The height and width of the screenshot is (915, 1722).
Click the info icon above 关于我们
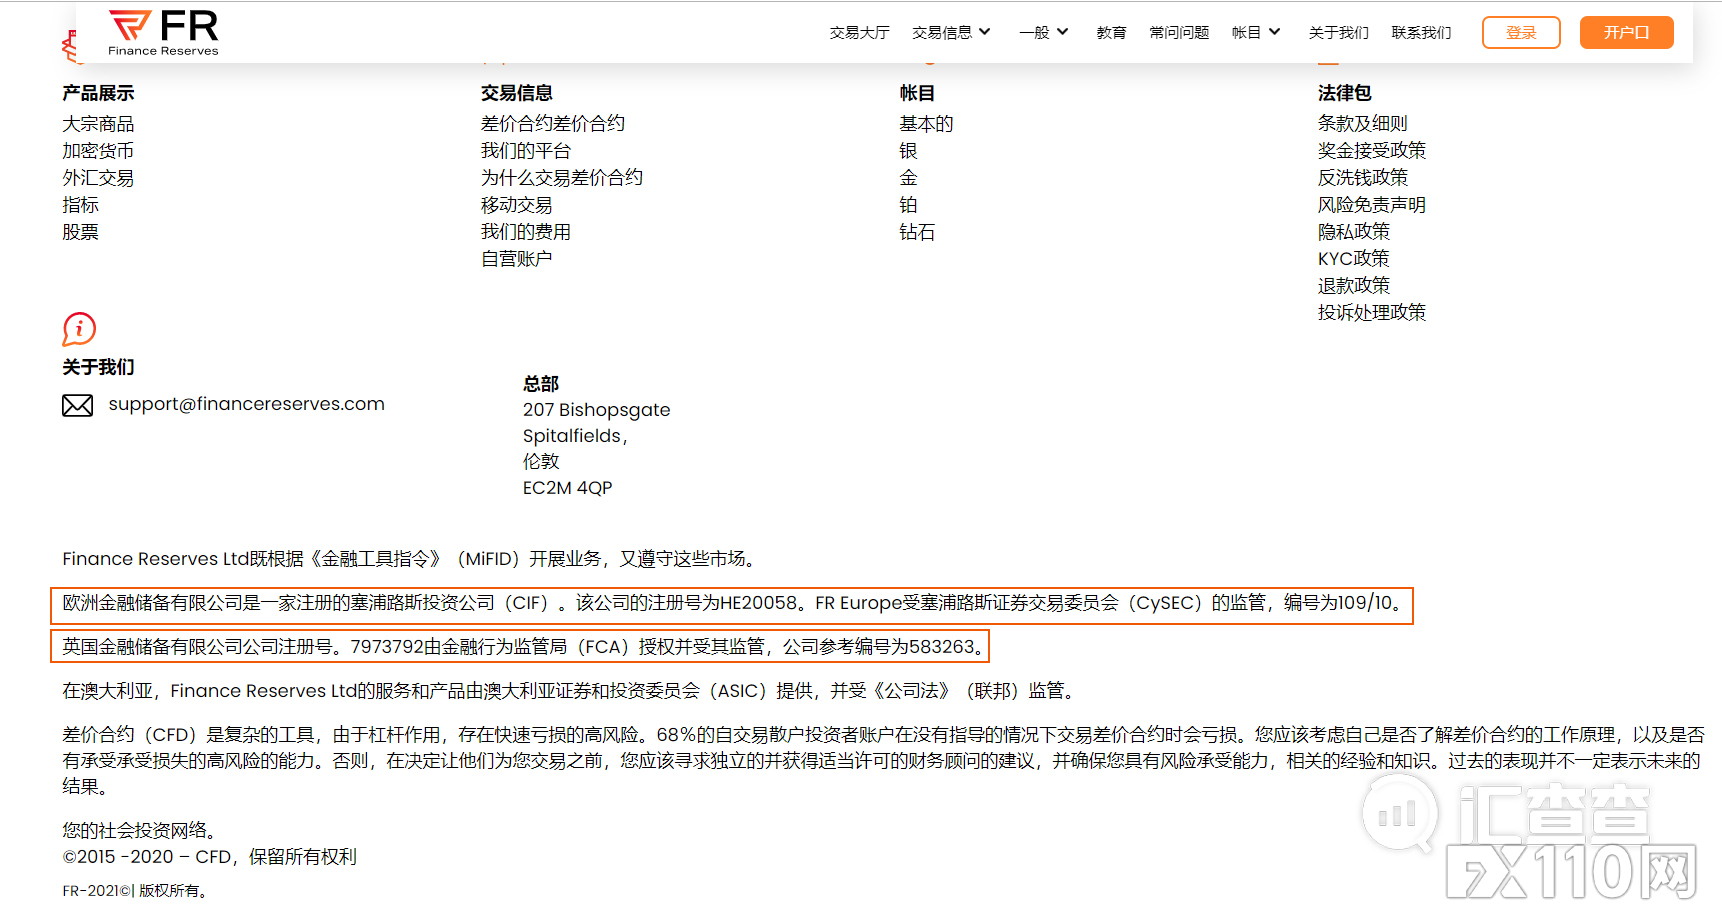pos(79,329)
